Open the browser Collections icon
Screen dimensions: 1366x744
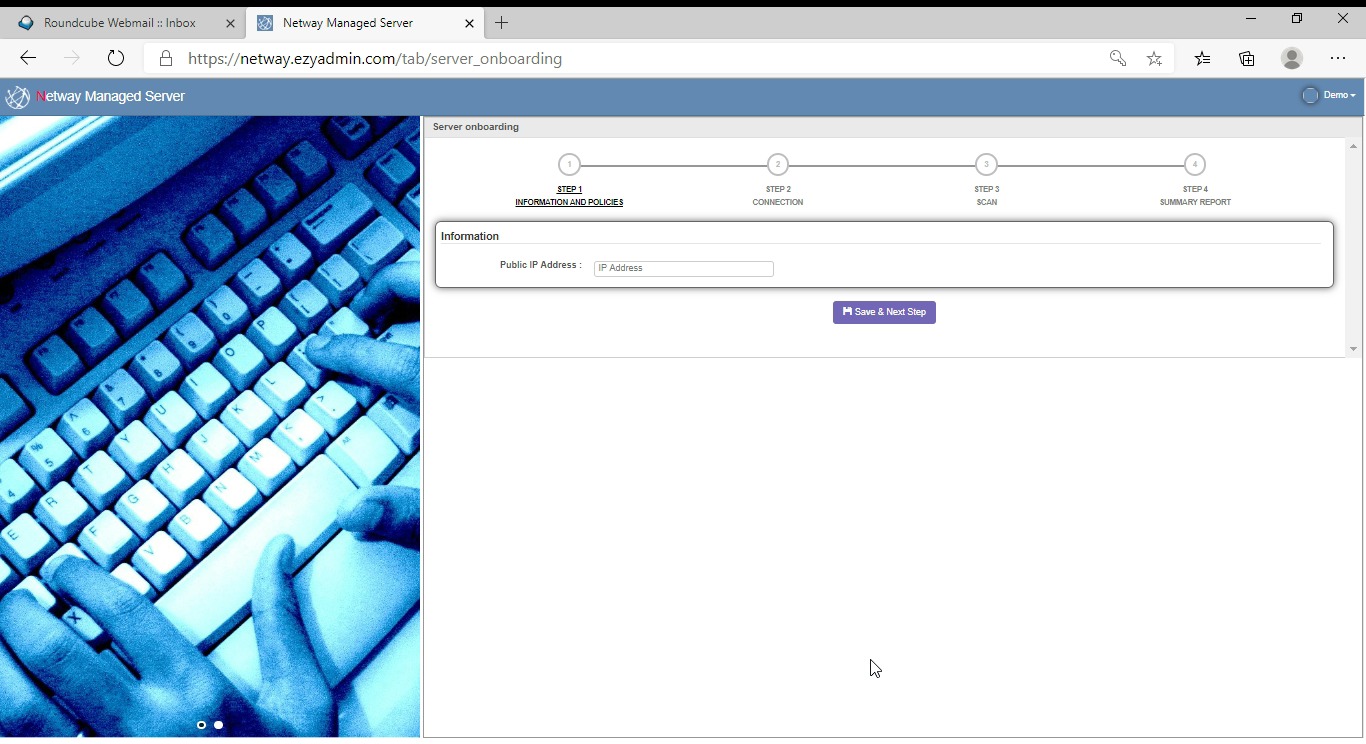click(1246, 59)
